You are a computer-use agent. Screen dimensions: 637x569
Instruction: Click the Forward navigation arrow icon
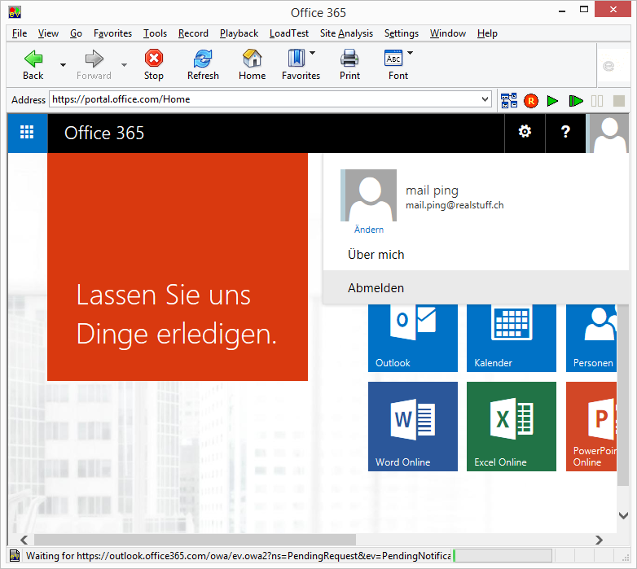pyautogui.click(x=94, y=59)
